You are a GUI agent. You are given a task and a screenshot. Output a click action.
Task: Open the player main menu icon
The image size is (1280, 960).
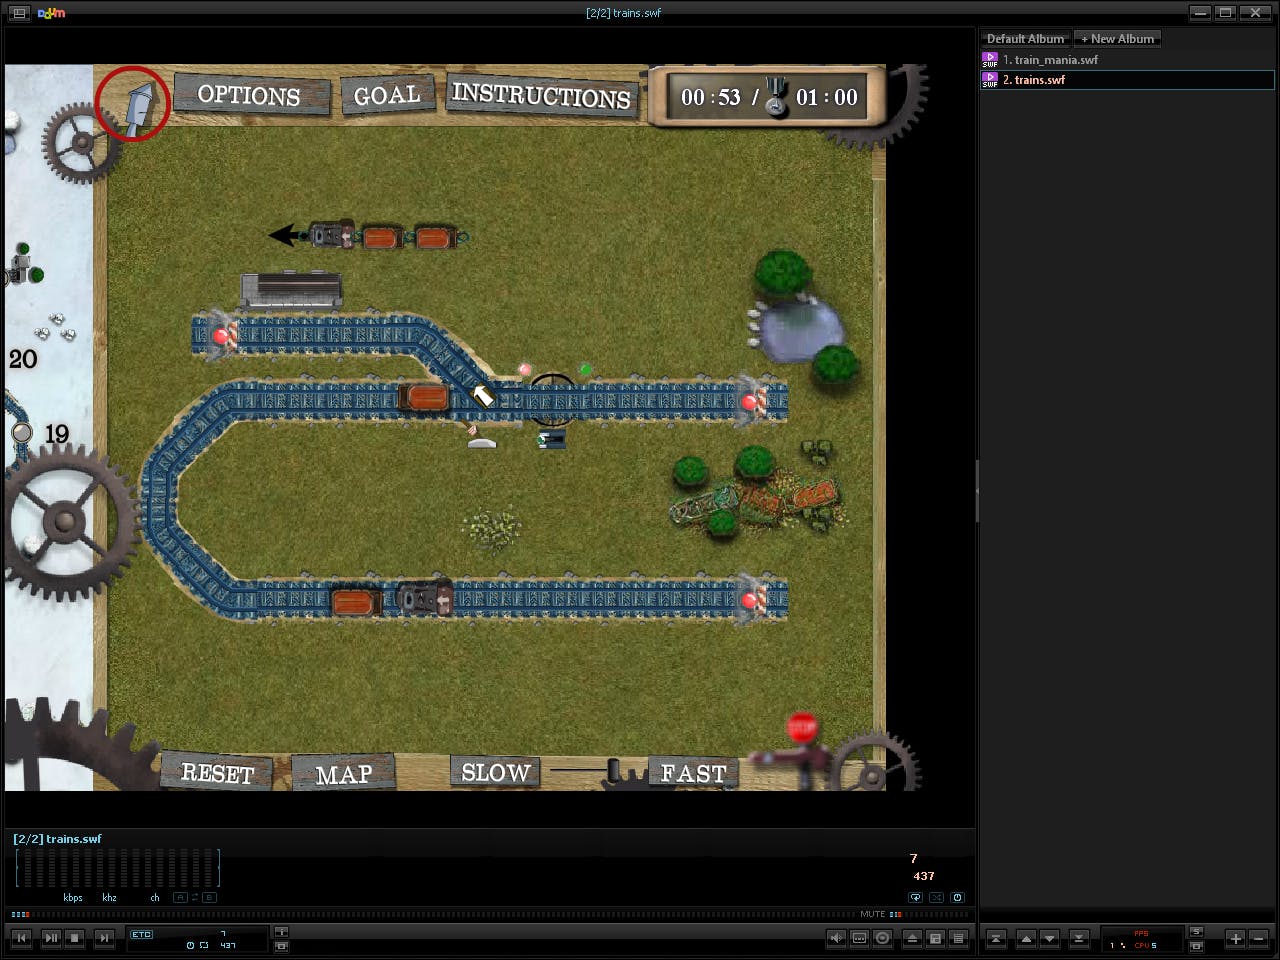pos(19,13)
